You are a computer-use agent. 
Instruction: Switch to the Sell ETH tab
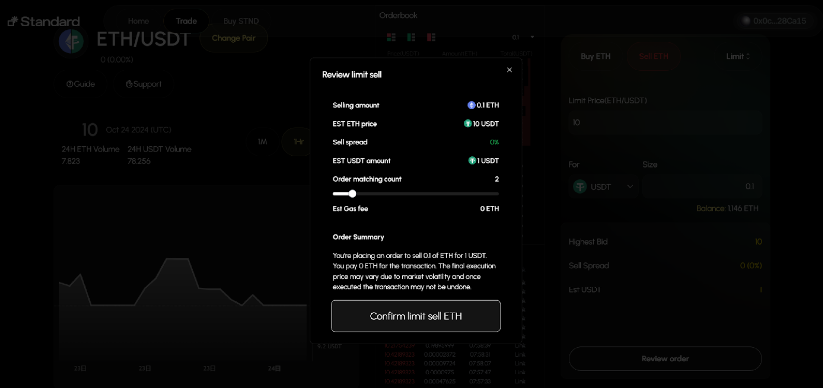653,56
